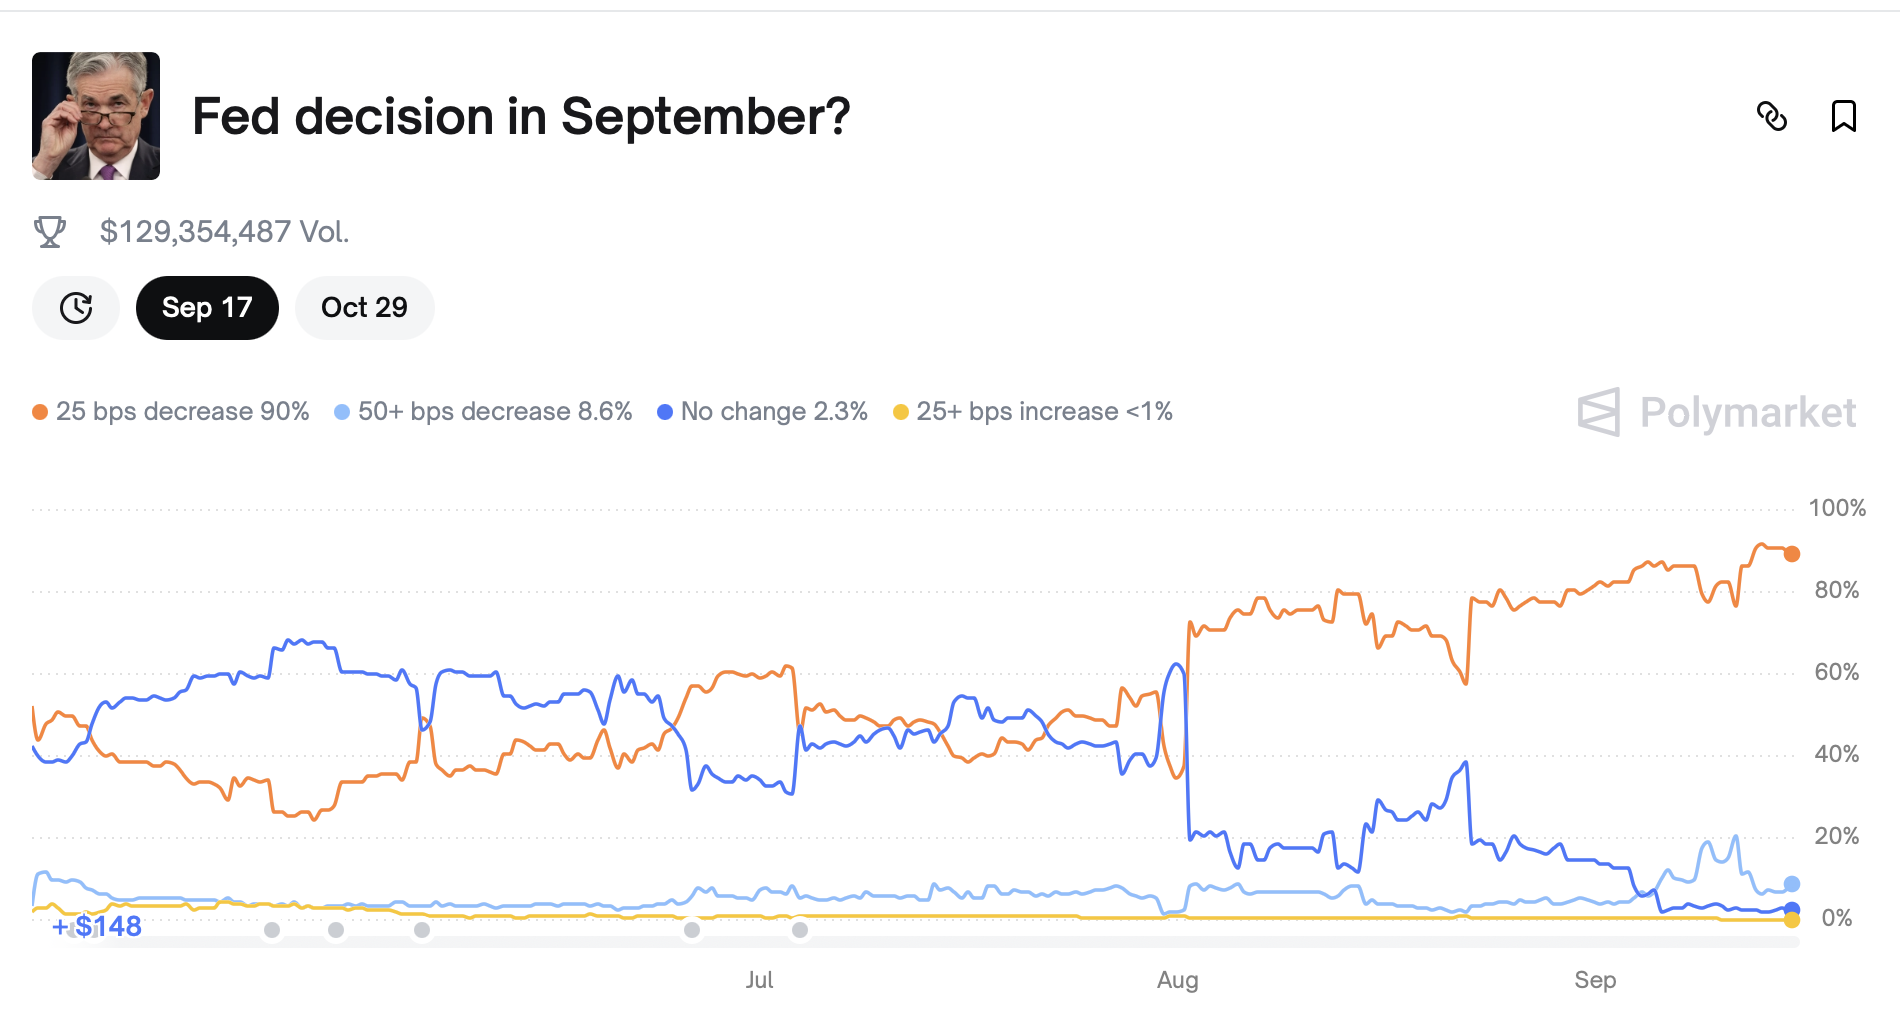
Task: Click the orange 25 bps decrease legend dot
Action: 40,412
